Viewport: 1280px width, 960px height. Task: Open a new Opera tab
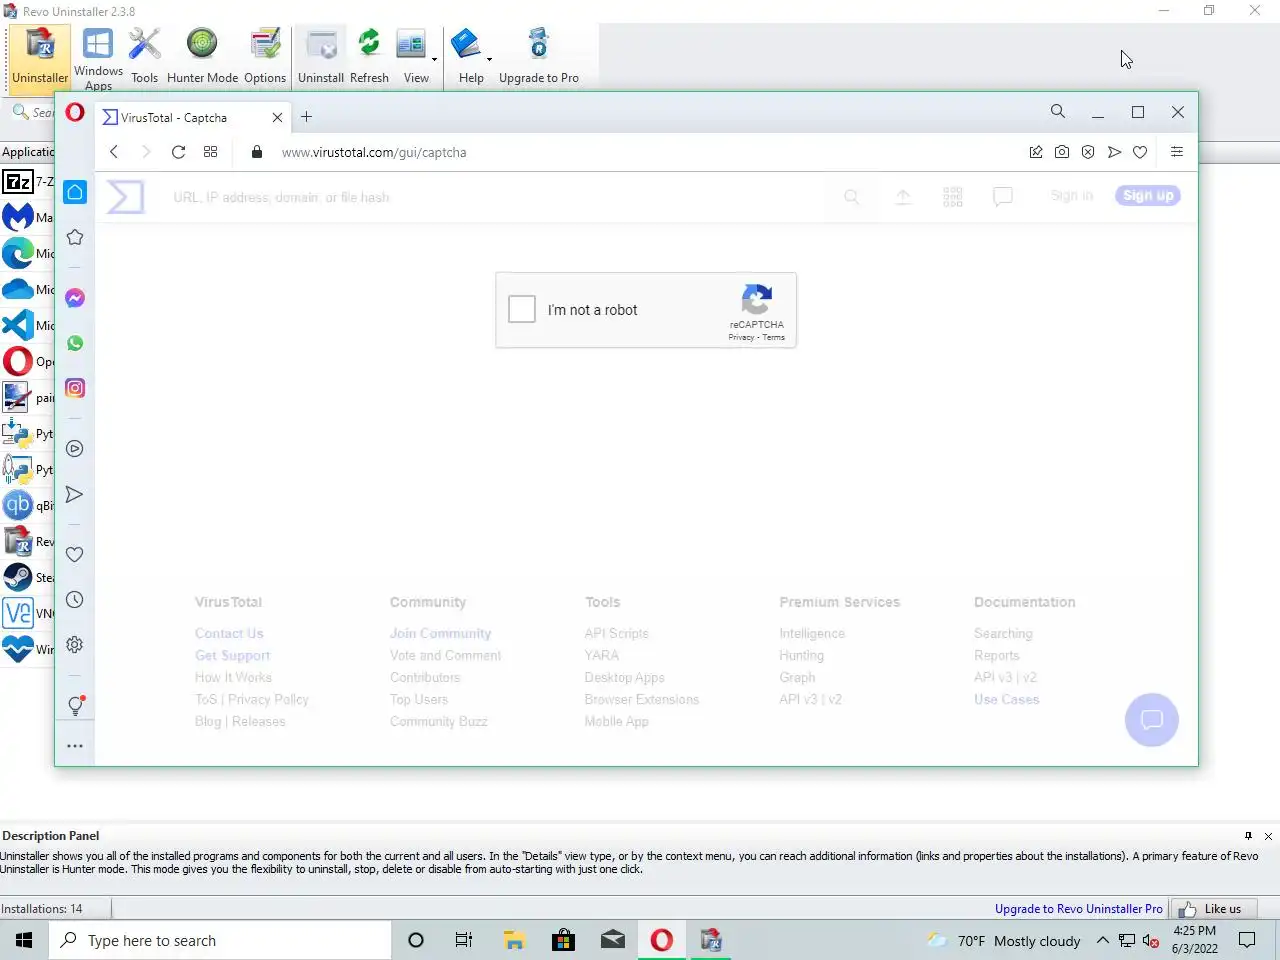click(x=307, y=117)
